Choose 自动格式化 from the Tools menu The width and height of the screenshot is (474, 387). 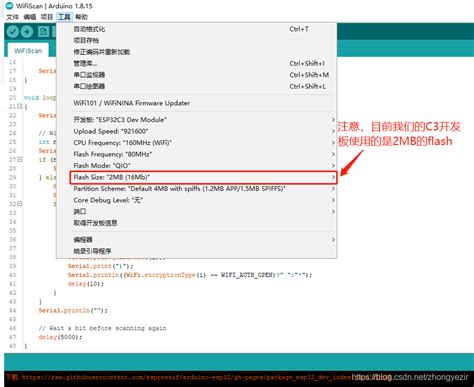[x=197, y=29]
